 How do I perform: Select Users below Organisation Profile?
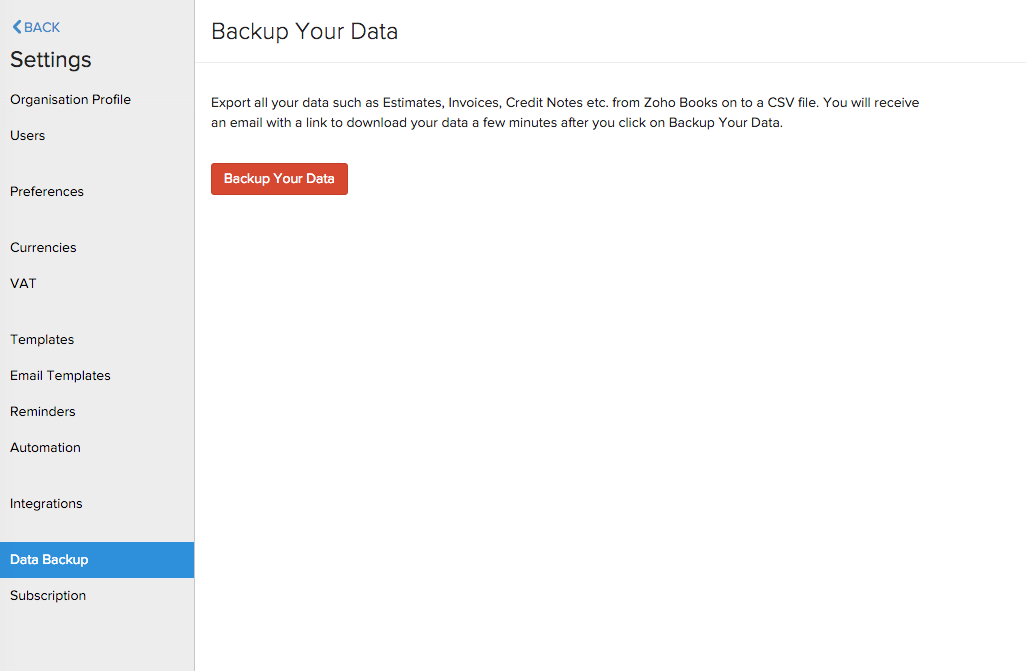[x=27, y=135]
